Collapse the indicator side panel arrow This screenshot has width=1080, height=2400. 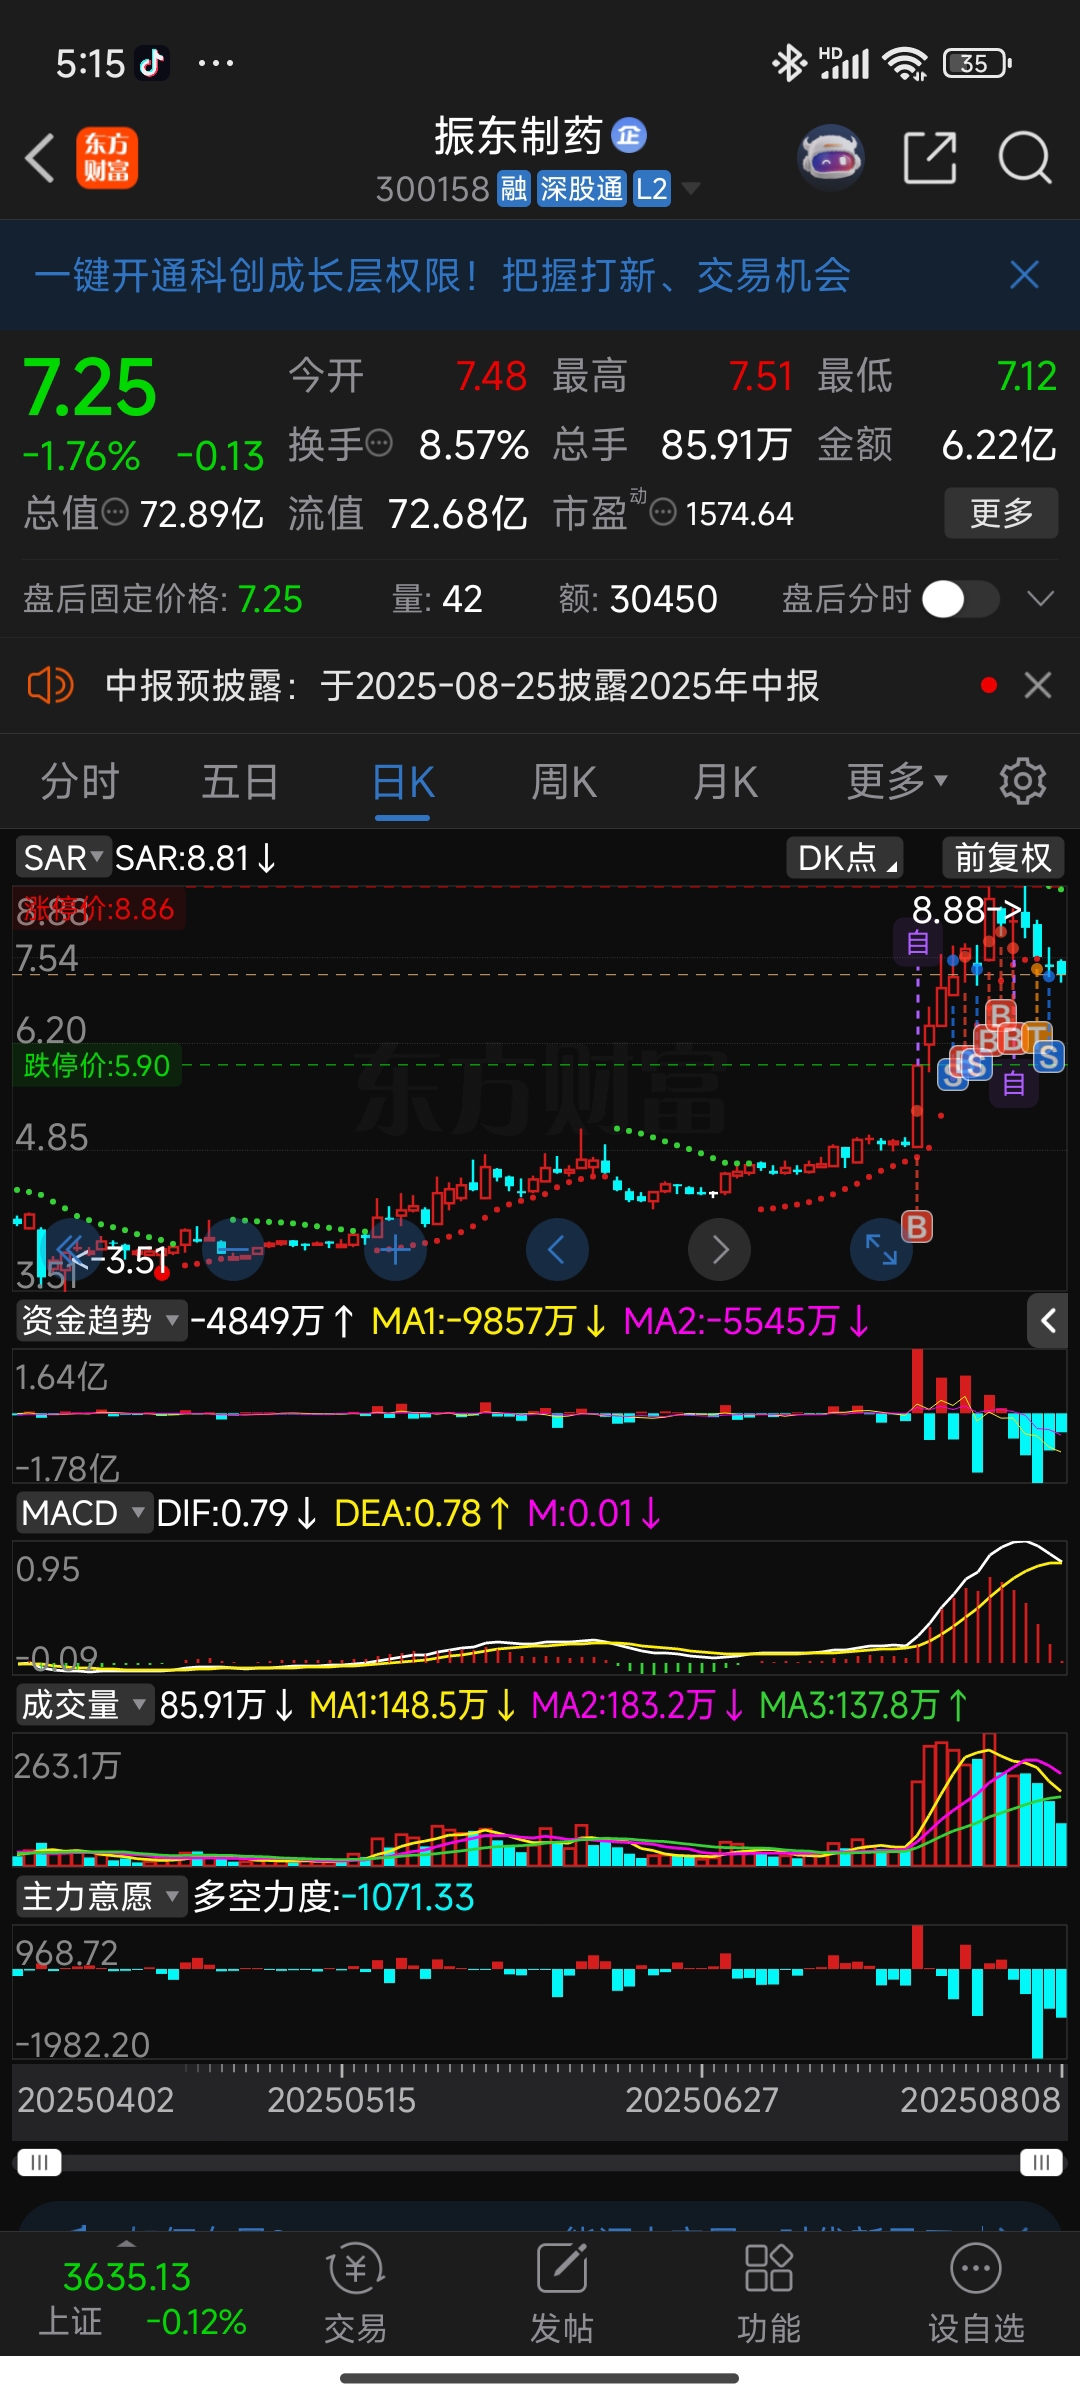pos(1048,1321)
